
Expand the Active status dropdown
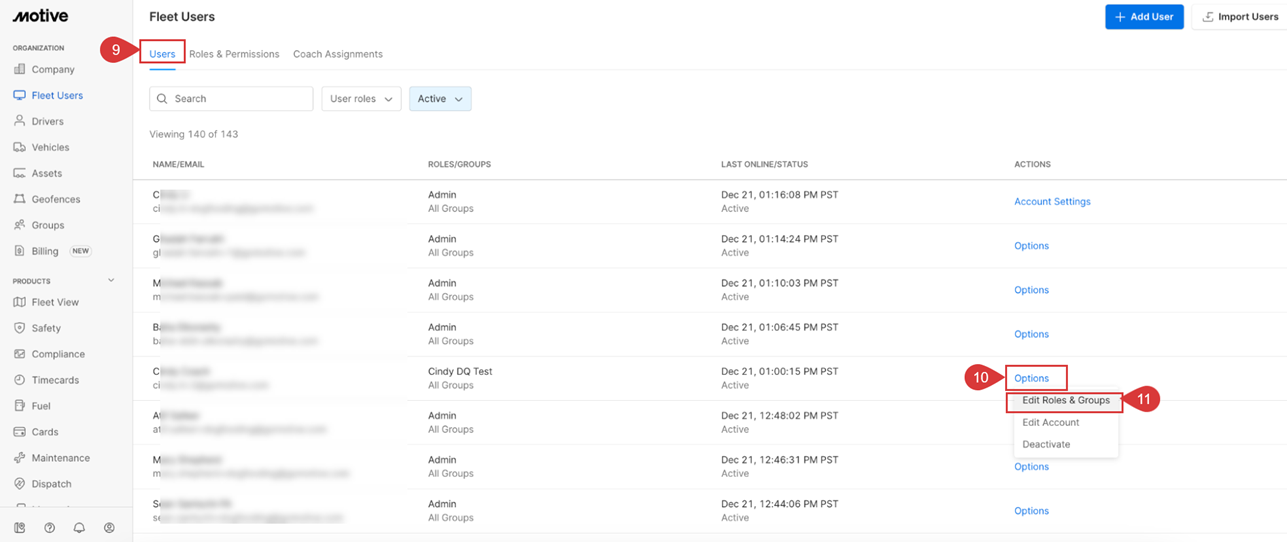[440, 99]
